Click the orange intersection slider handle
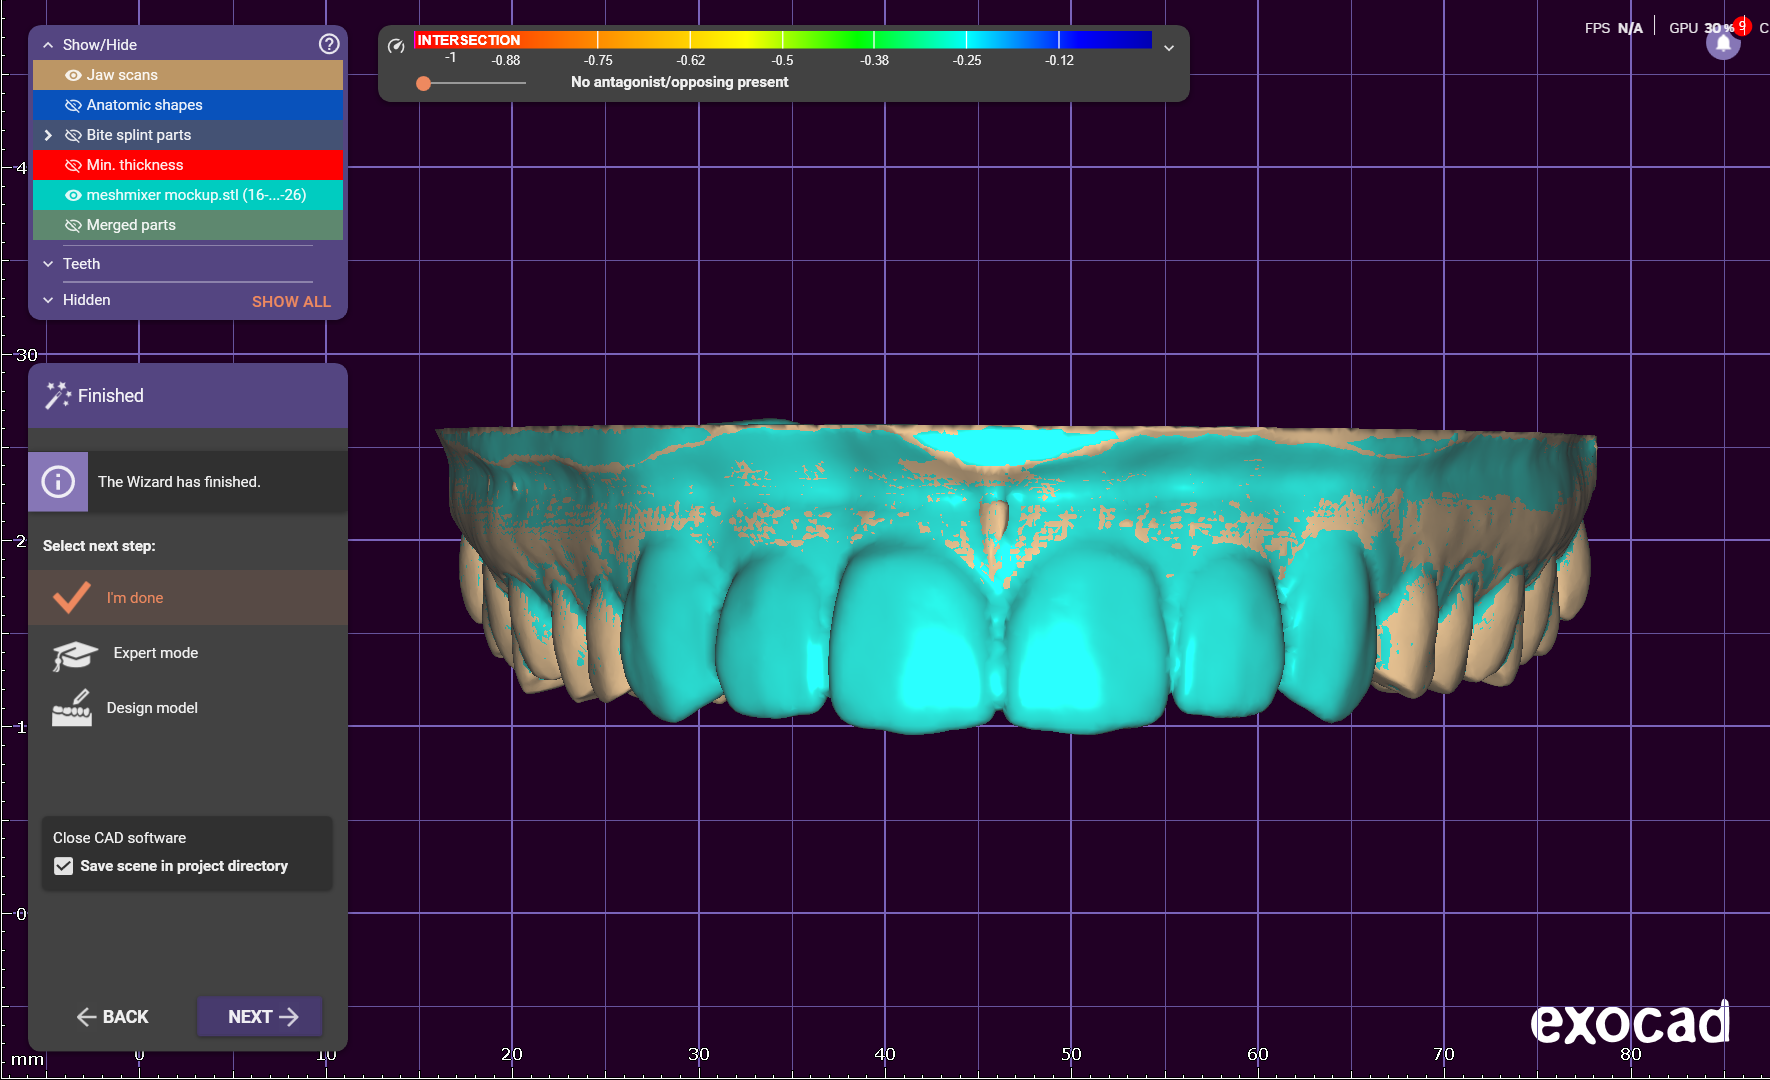This screenshot has height=1080, width=1770. (424, 83)
